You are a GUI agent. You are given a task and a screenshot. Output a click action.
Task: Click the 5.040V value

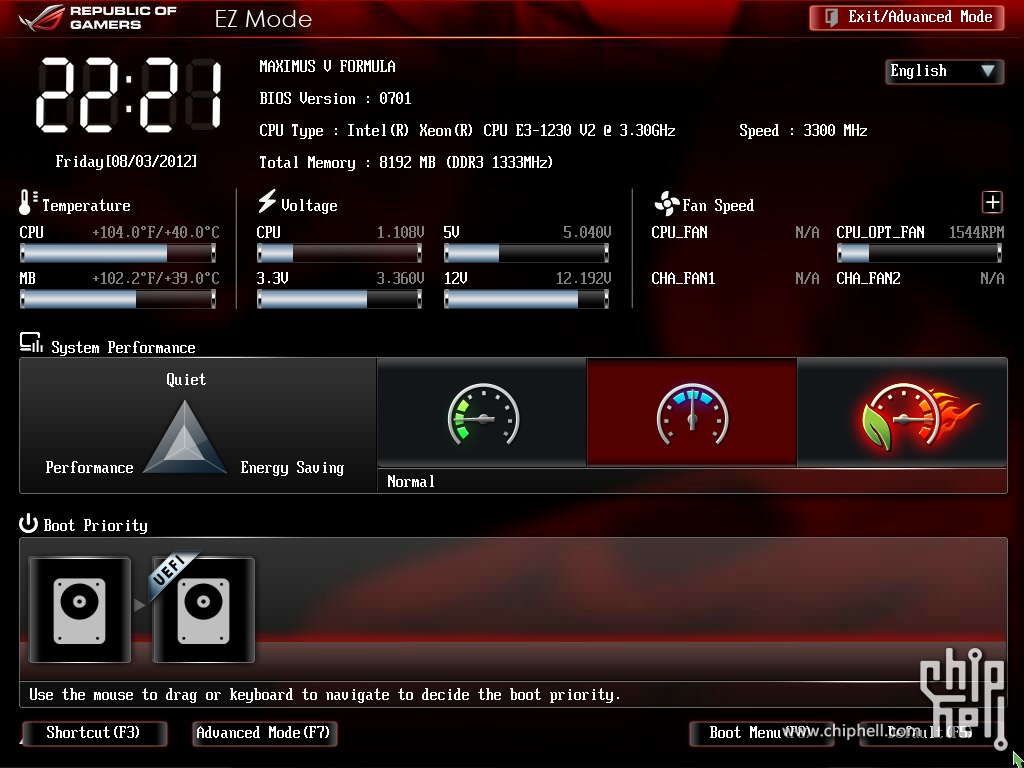coord(587,232)
